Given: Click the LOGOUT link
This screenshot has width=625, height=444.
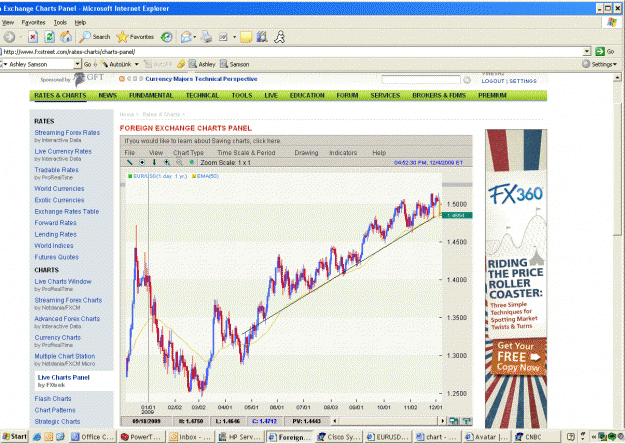Looking at the screenshot, I should point(493,81).
